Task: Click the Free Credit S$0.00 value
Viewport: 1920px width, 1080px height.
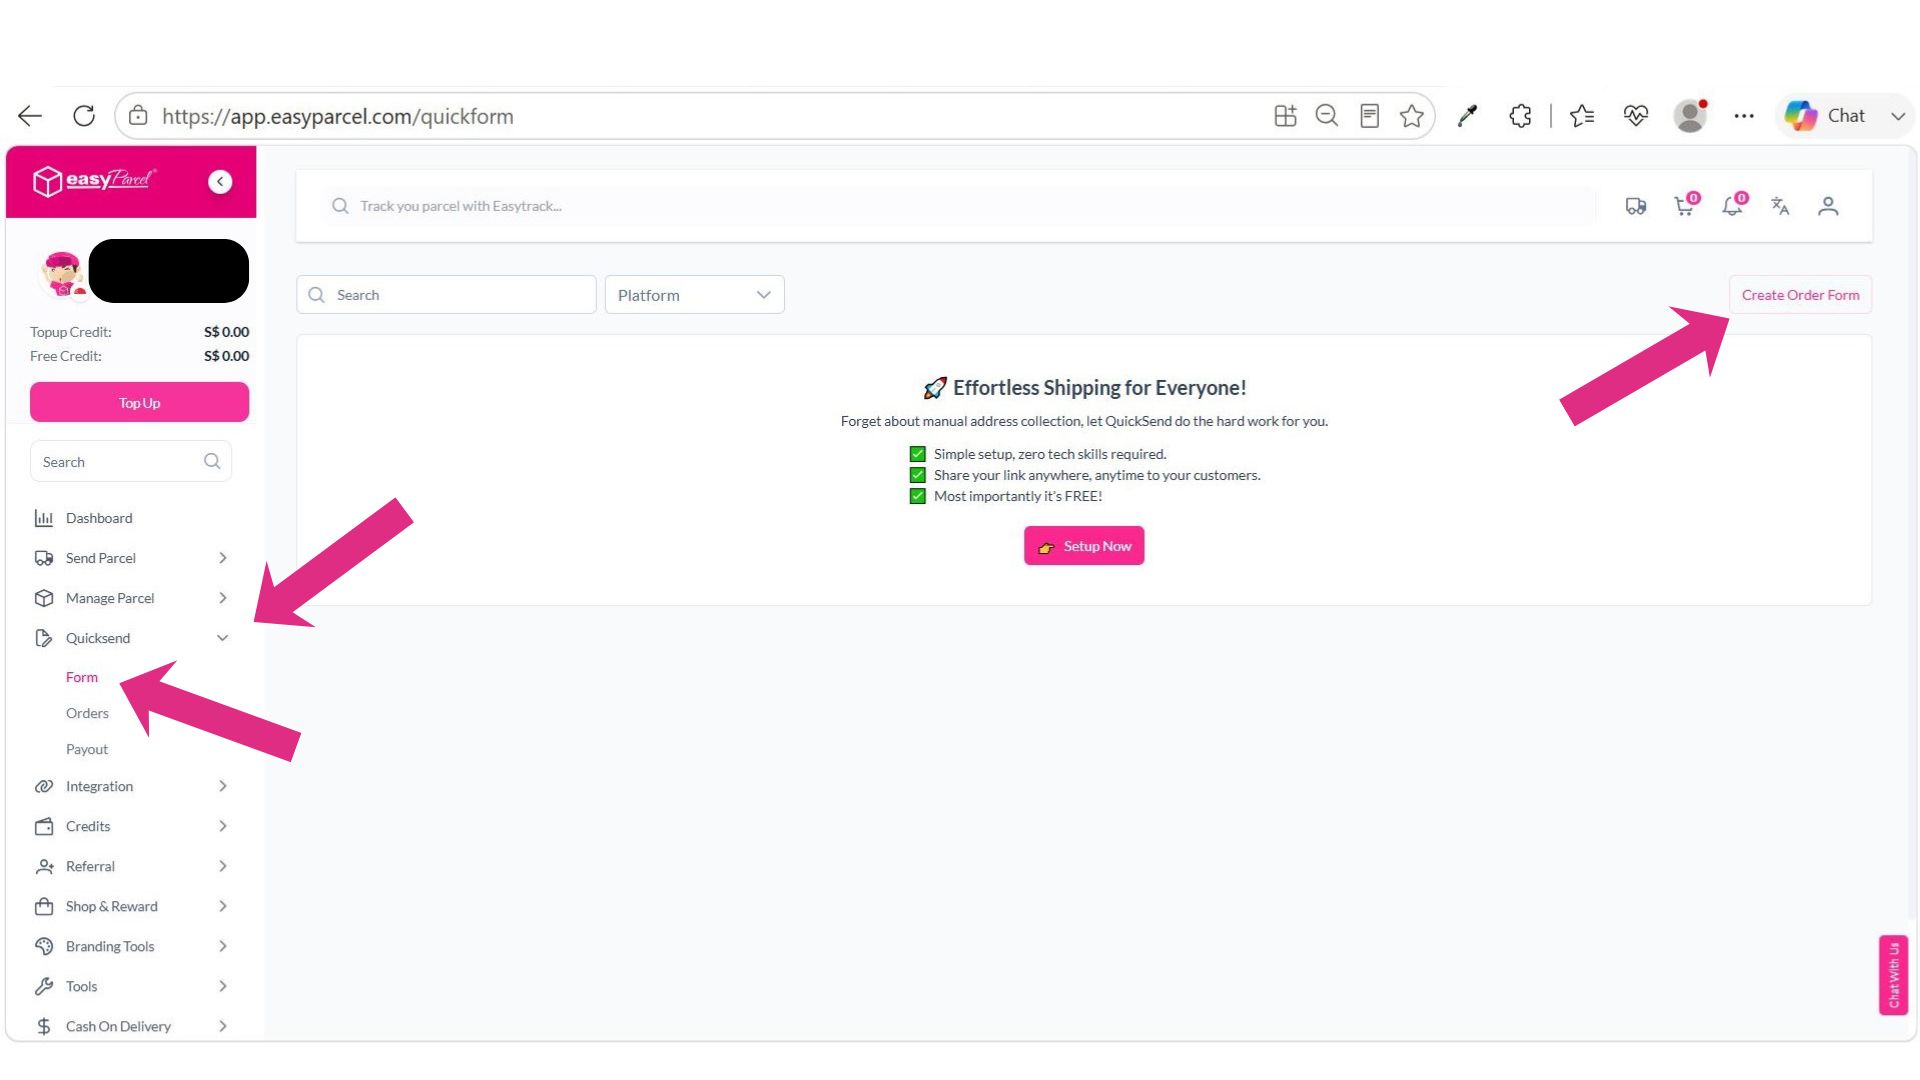Action: [226, 356]
